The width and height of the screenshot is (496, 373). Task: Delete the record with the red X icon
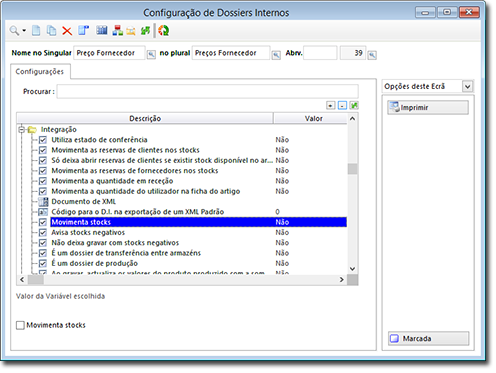(67, 31)
